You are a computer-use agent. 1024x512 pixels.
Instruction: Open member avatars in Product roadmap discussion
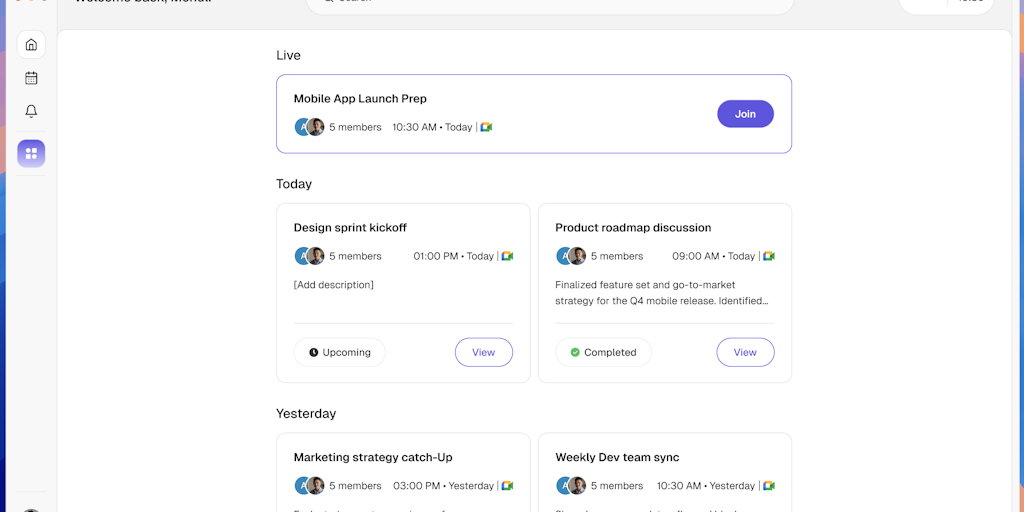[x=571, y=256]
